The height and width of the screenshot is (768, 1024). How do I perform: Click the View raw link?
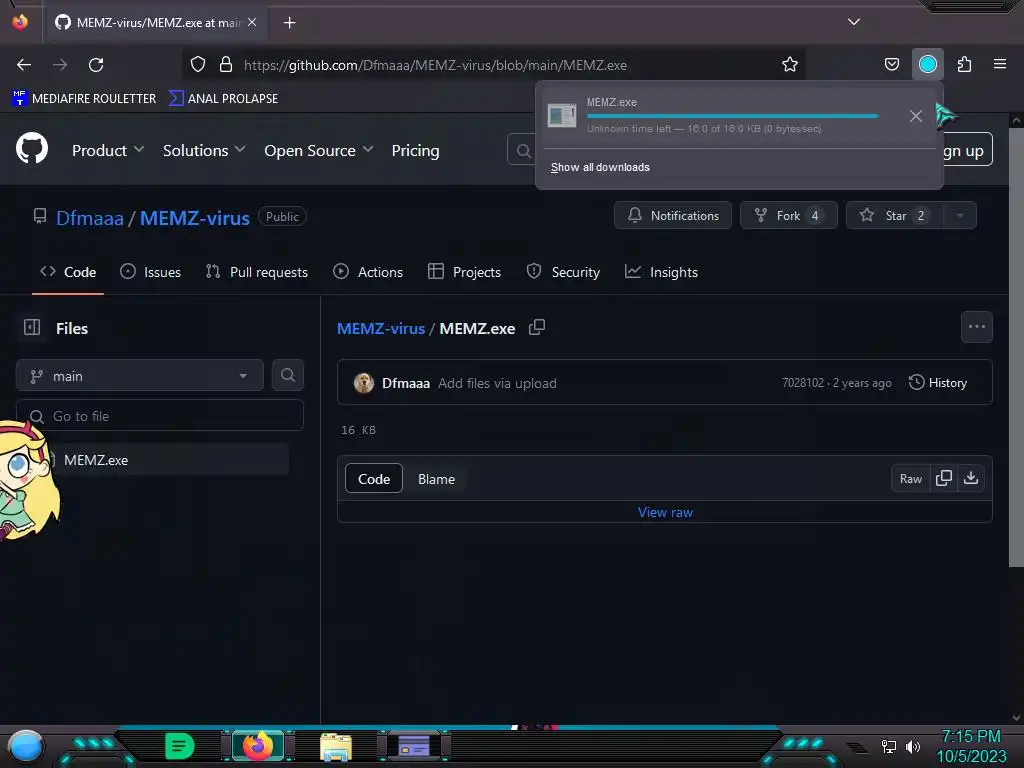(665, 512)
